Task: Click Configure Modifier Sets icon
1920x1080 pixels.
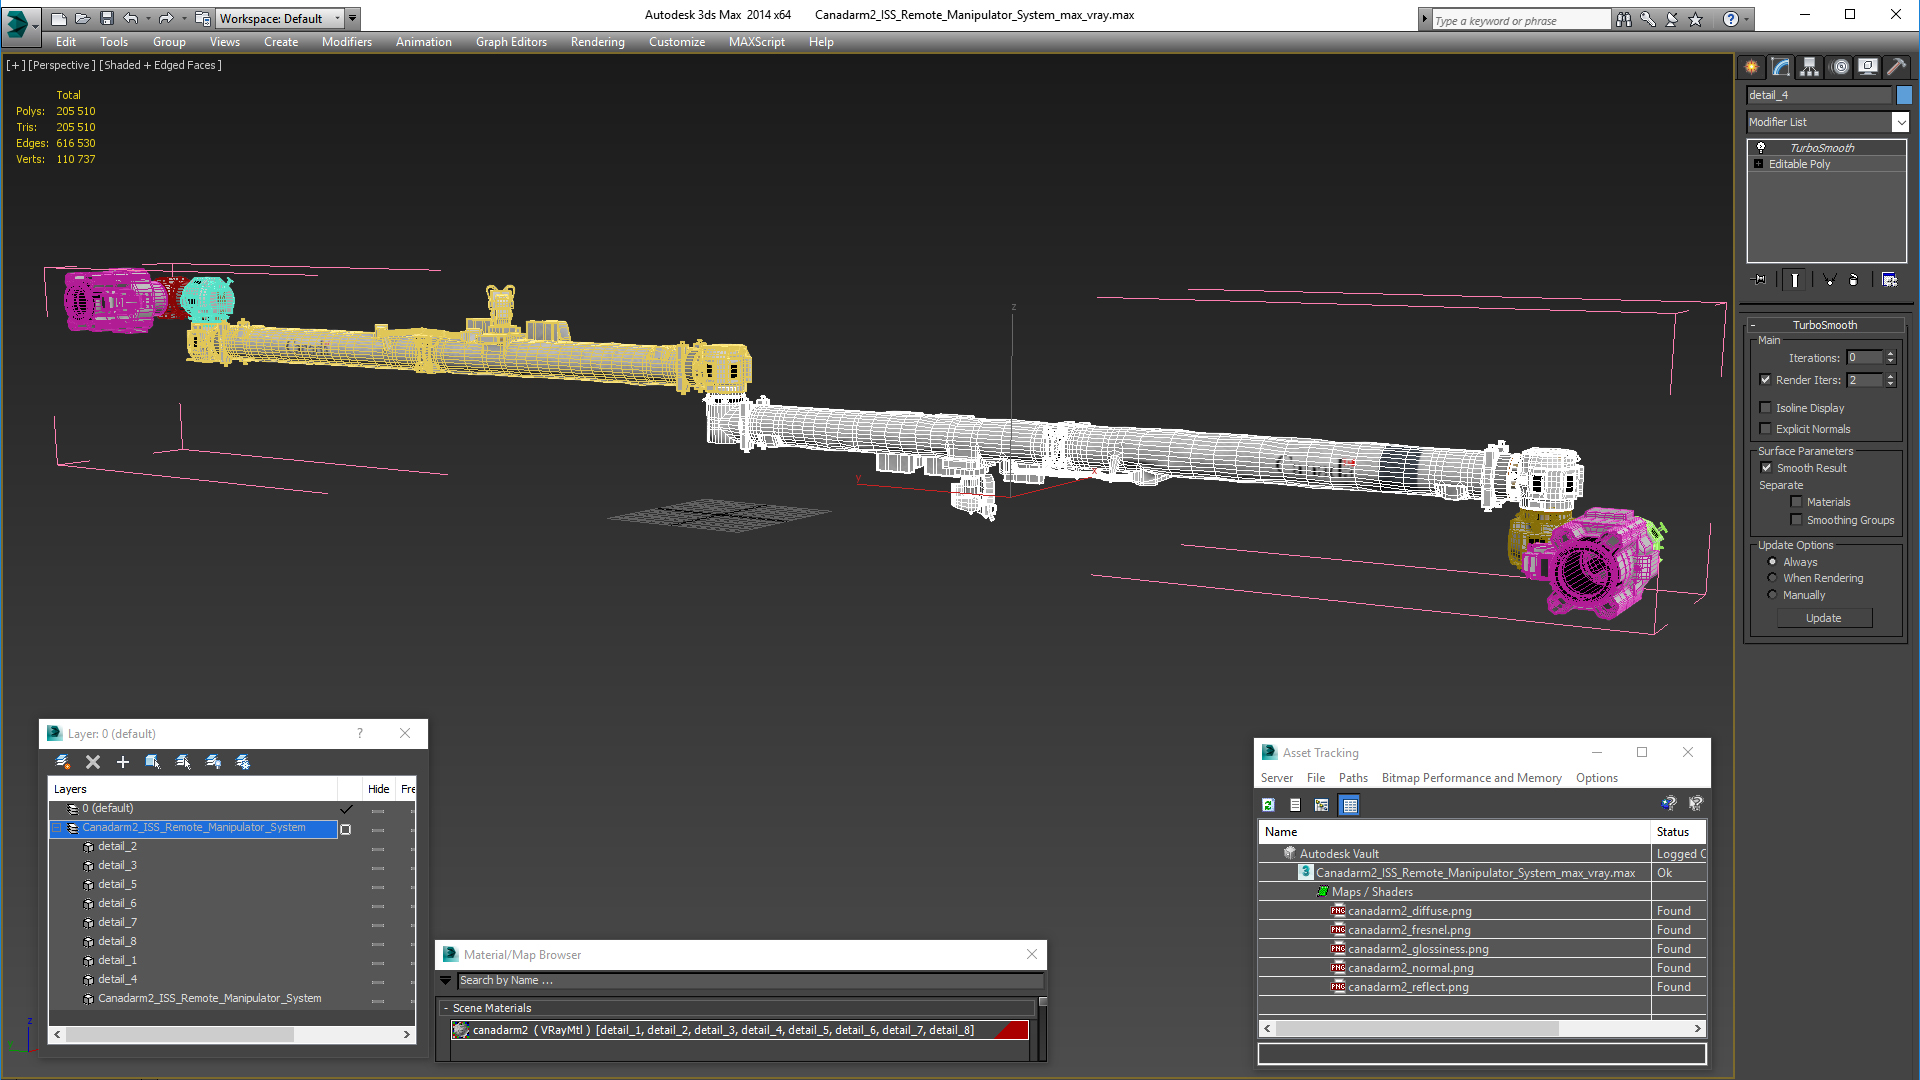Action: pos(1889,280)
